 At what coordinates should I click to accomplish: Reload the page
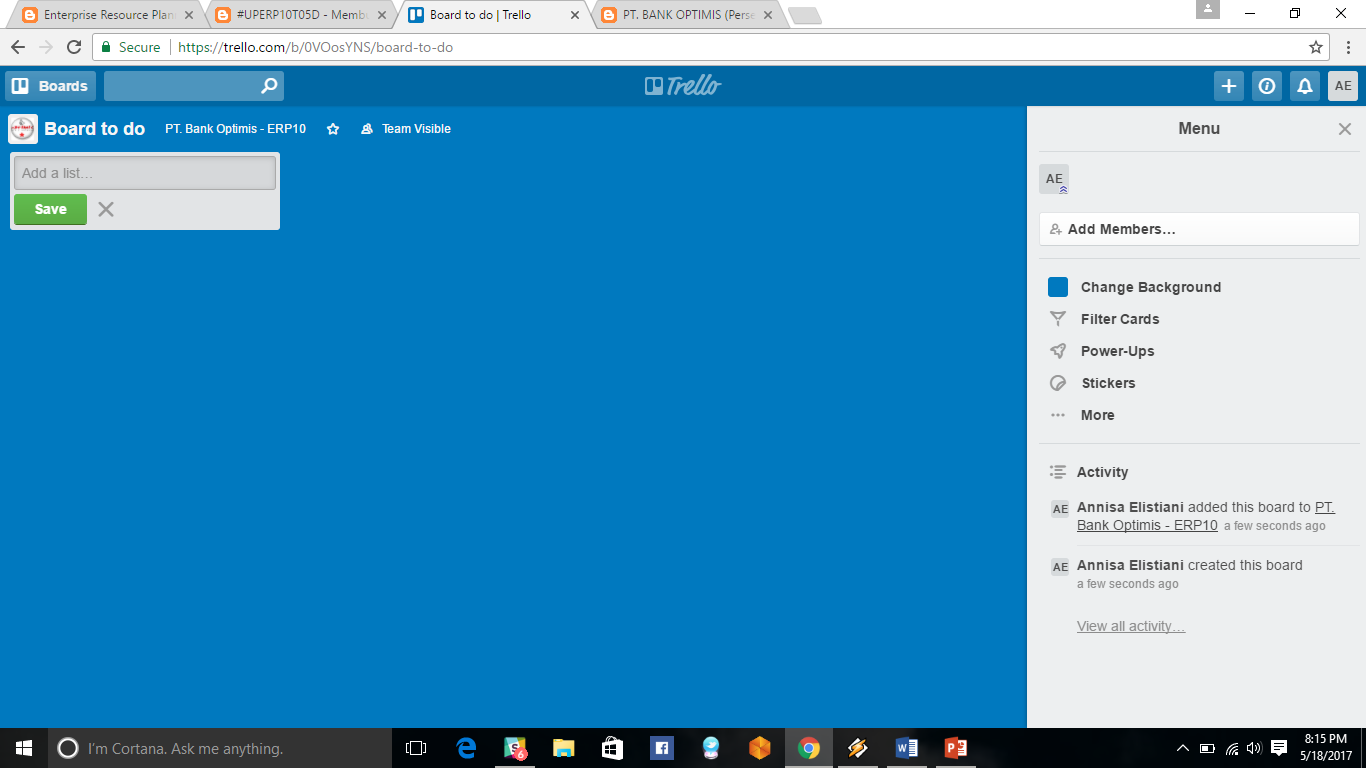point(74,47)
